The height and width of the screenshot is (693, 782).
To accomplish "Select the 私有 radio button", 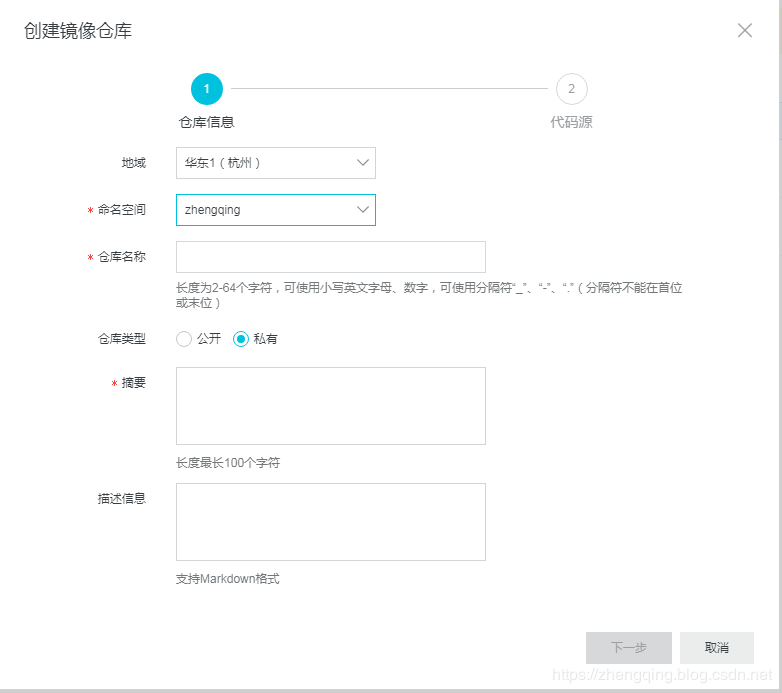I will 241,339.
